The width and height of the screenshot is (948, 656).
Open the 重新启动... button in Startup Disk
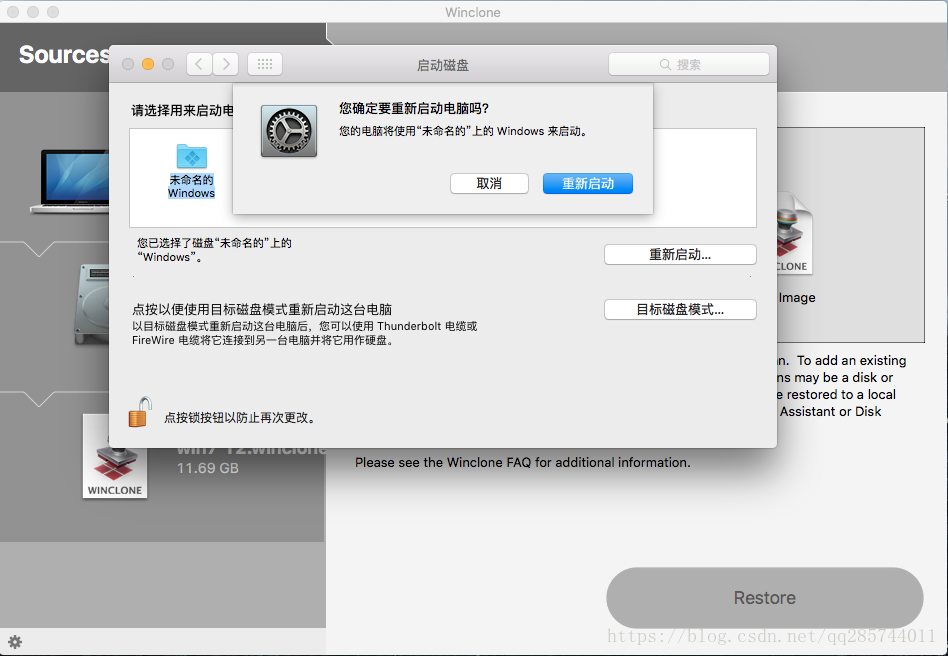click(680, 255)
